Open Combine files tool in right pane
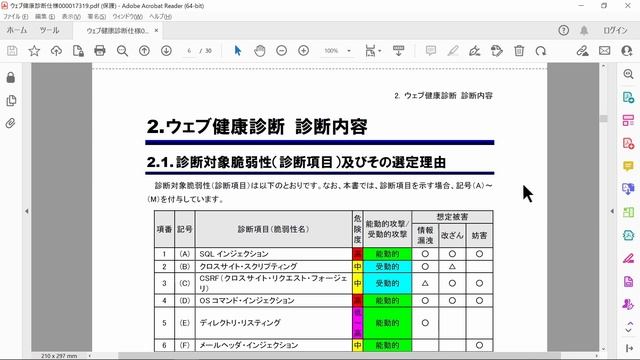The height and width of the screenshot is (360, 640). click(x=629, y=189)
